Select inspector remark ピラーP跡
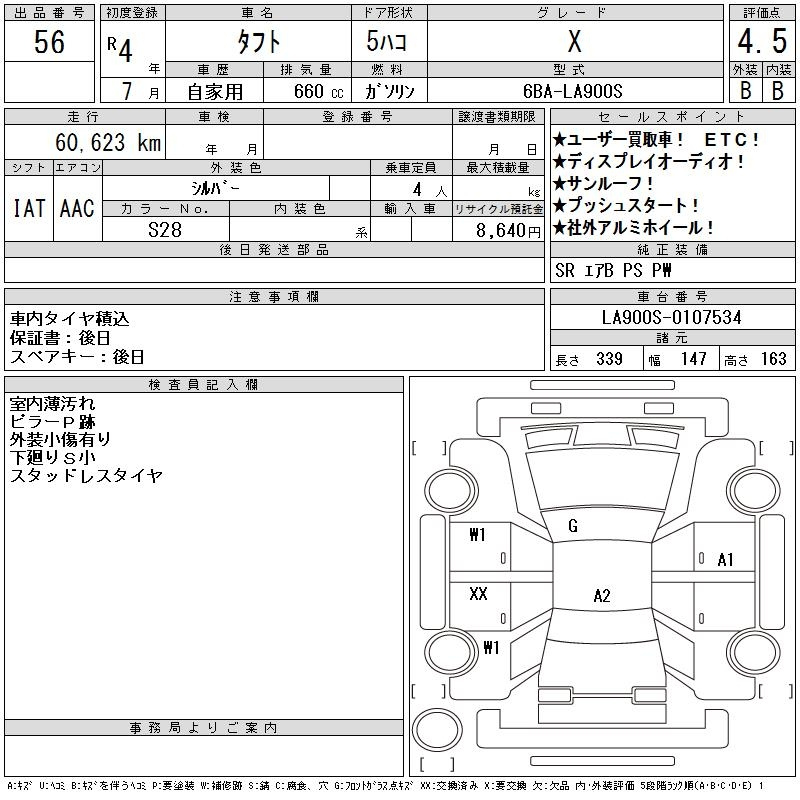 click(x=52, y=422)
